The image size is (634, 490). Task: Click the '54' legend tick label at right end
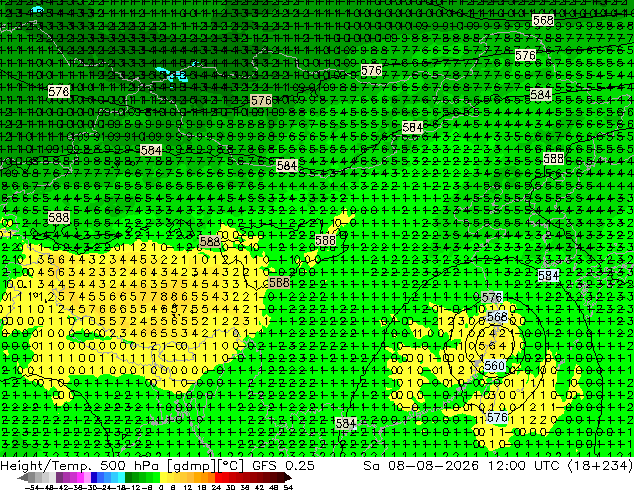(288, 487)
